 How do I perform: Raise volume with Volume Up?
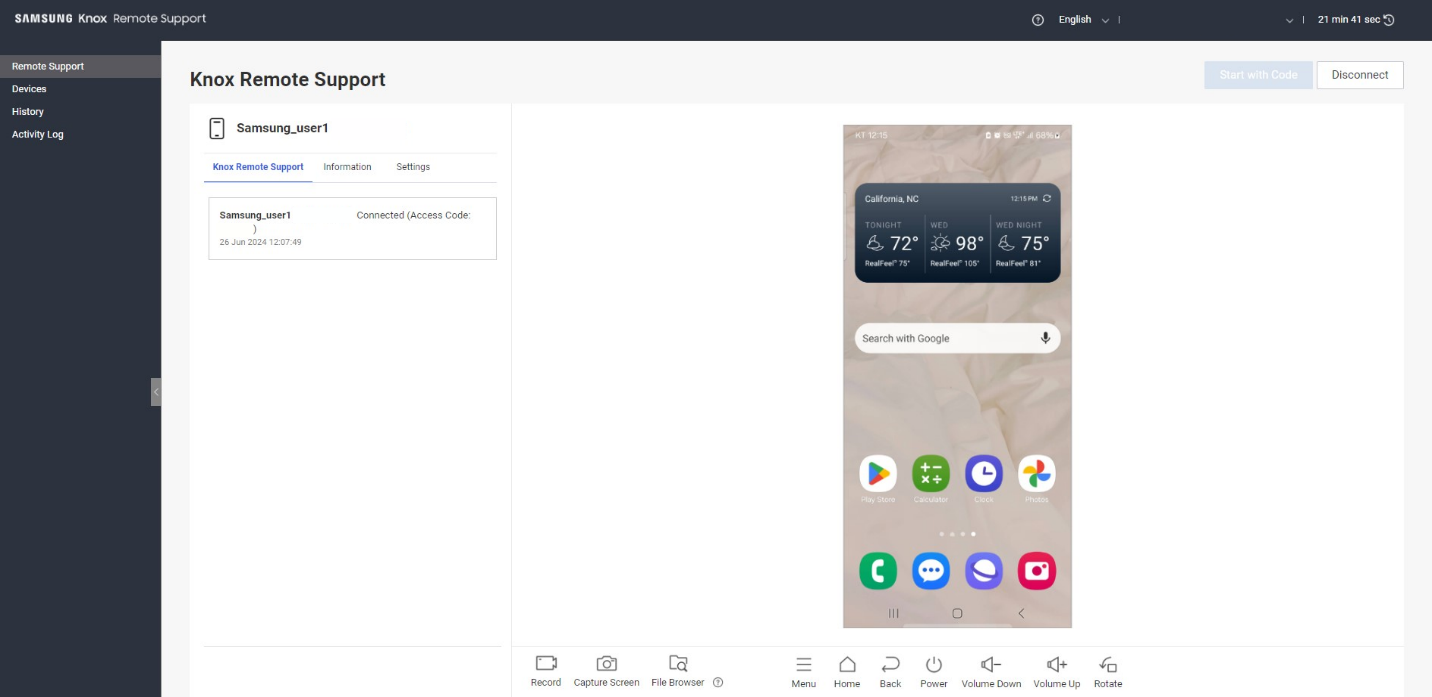pos(1056,665)
